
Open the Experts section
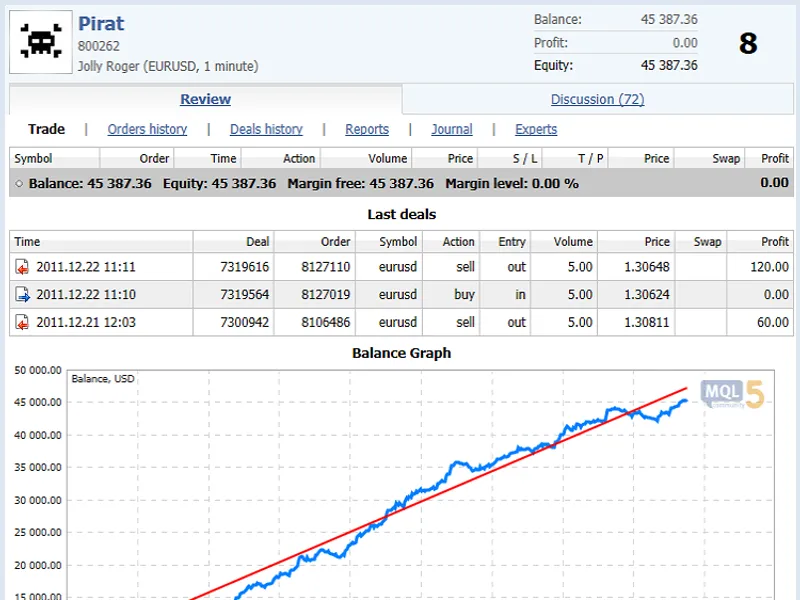pyautogui.click(x=536, y=129)
